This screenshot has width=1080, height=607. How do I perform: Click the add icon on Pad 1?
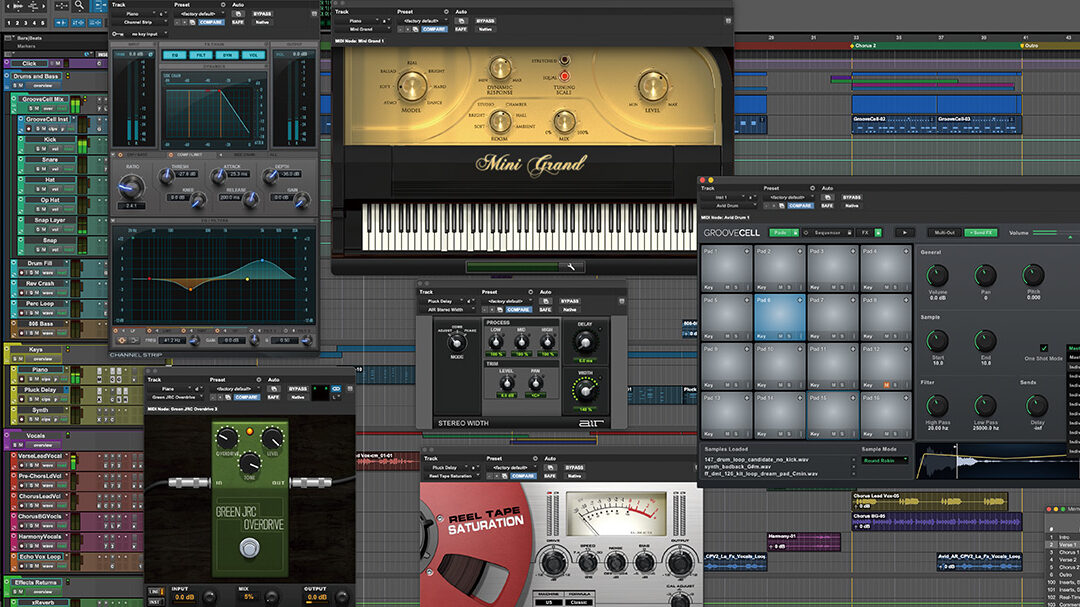click(x=747, y=251)
